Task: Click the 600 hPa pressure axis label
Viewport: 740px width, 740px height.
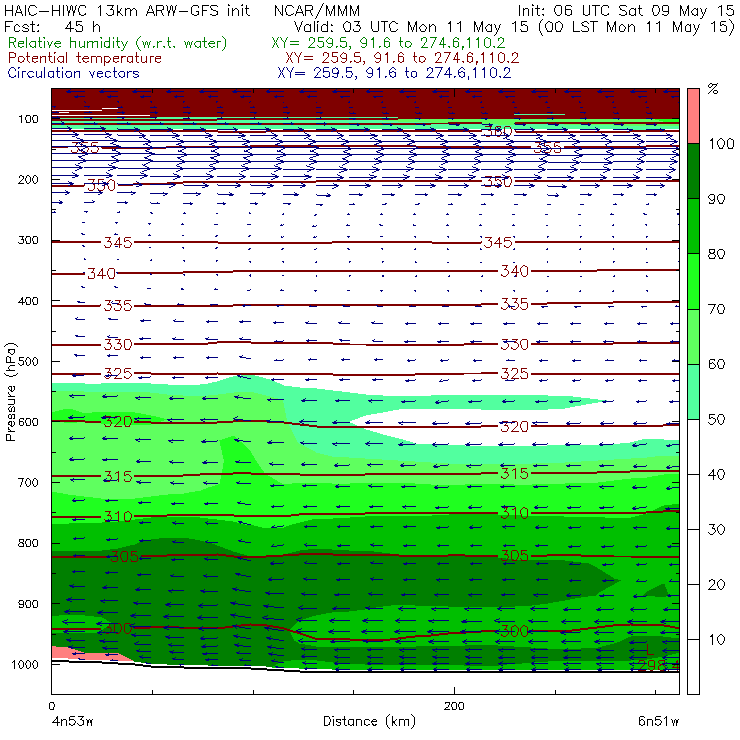Action: (28, 422)
